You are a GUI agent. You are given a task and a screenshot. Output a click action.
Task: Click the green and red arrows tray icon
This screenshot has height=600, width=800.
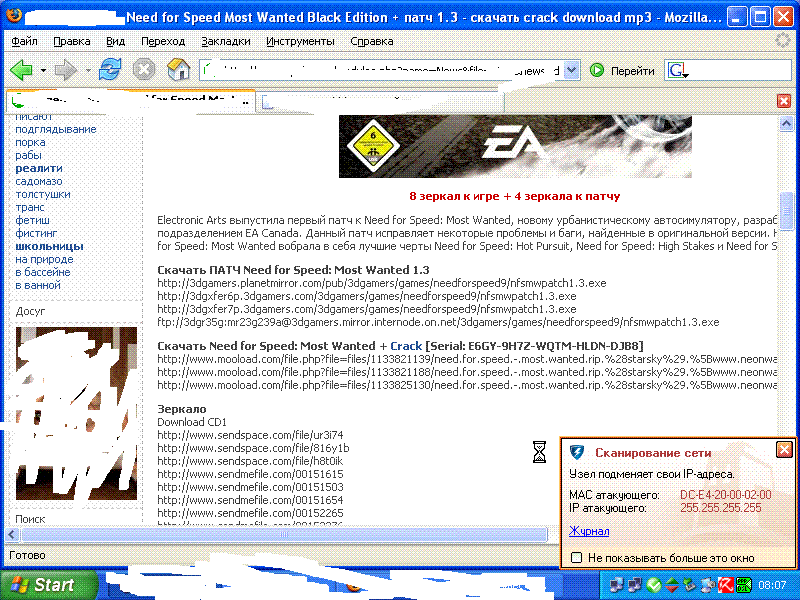(672, 585)
